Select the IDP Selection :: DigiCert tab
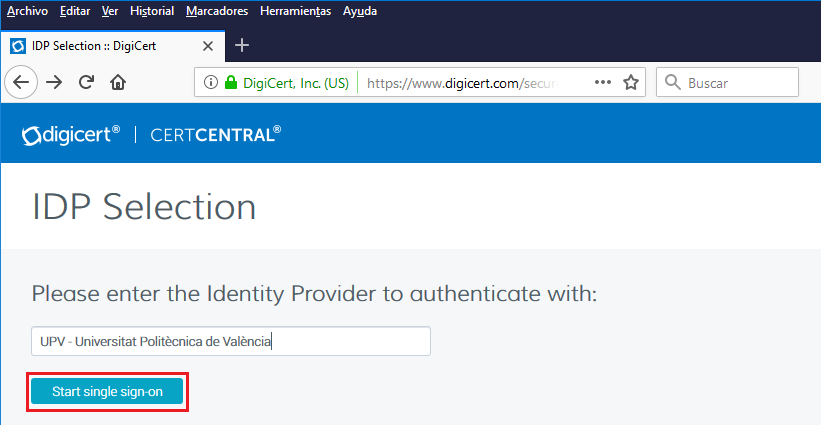This screenshot has height=425, width=821. coord(100,46)
